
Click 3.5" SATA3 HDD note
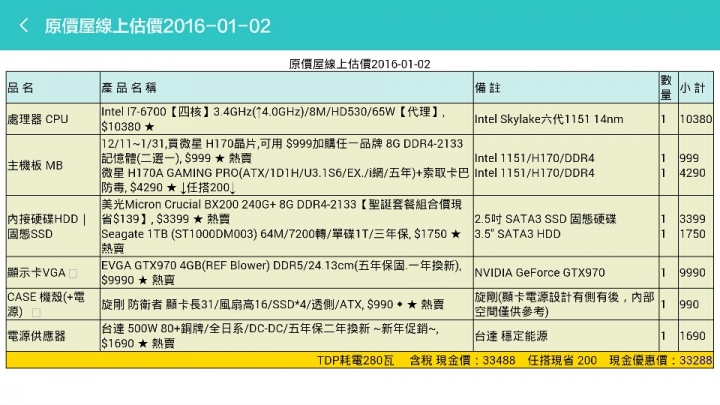click(x=518, y=234)
